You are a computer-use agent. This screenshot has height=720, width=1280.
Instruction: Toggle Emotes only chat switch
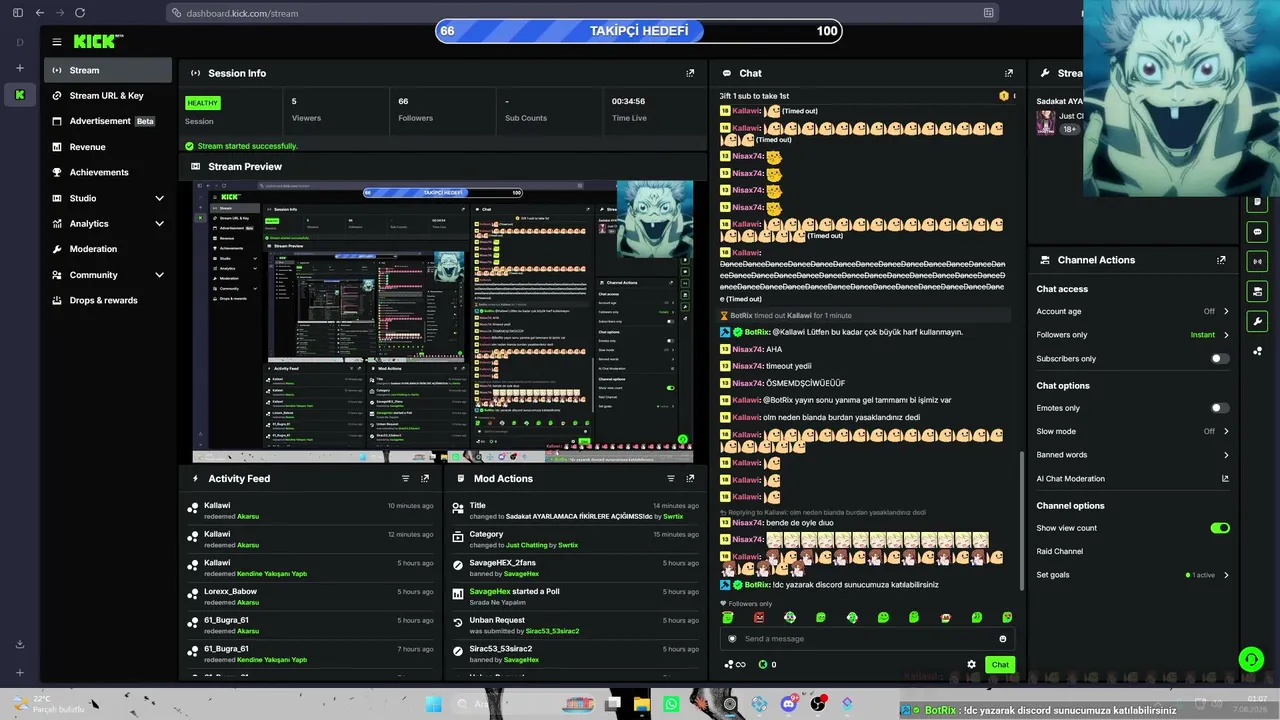click(1220, 408)
